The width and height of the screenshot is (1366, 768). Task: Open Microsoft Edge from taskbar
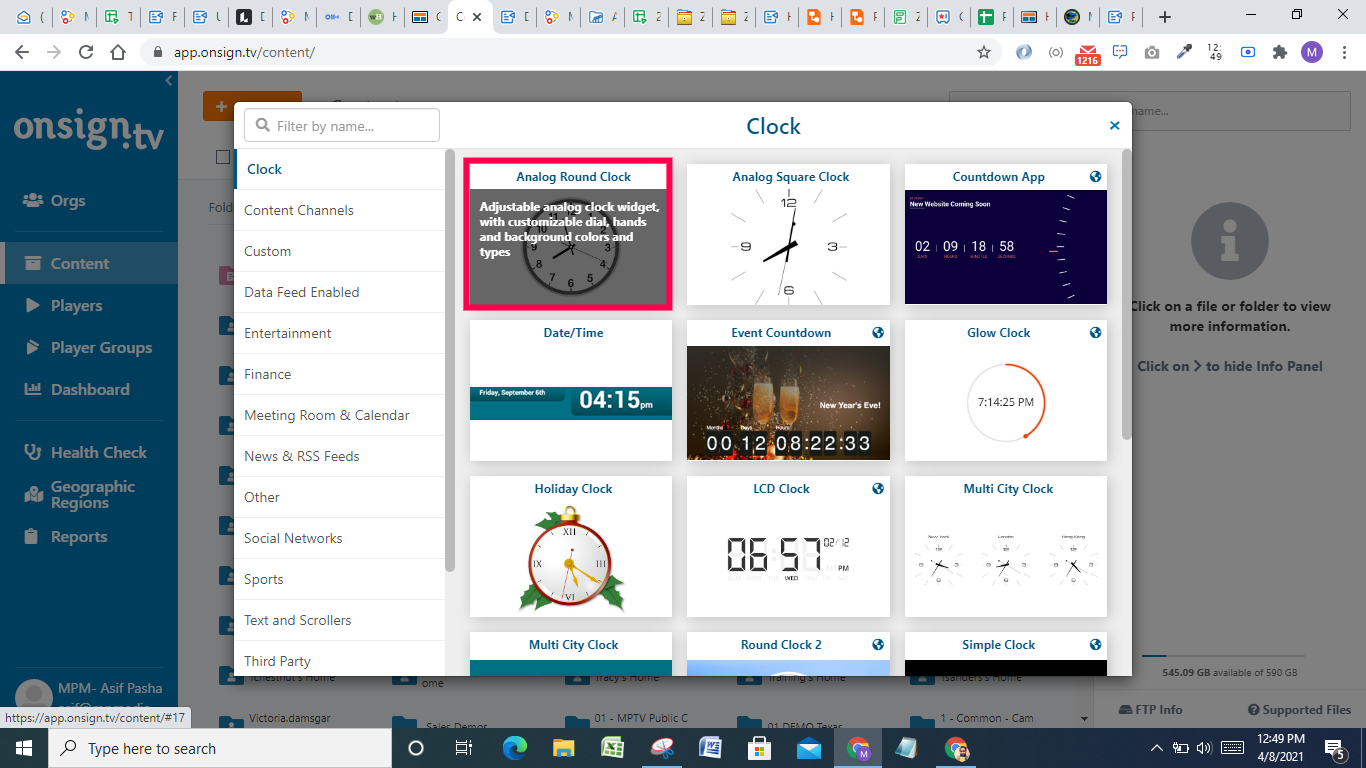click(x=515, y=748)
